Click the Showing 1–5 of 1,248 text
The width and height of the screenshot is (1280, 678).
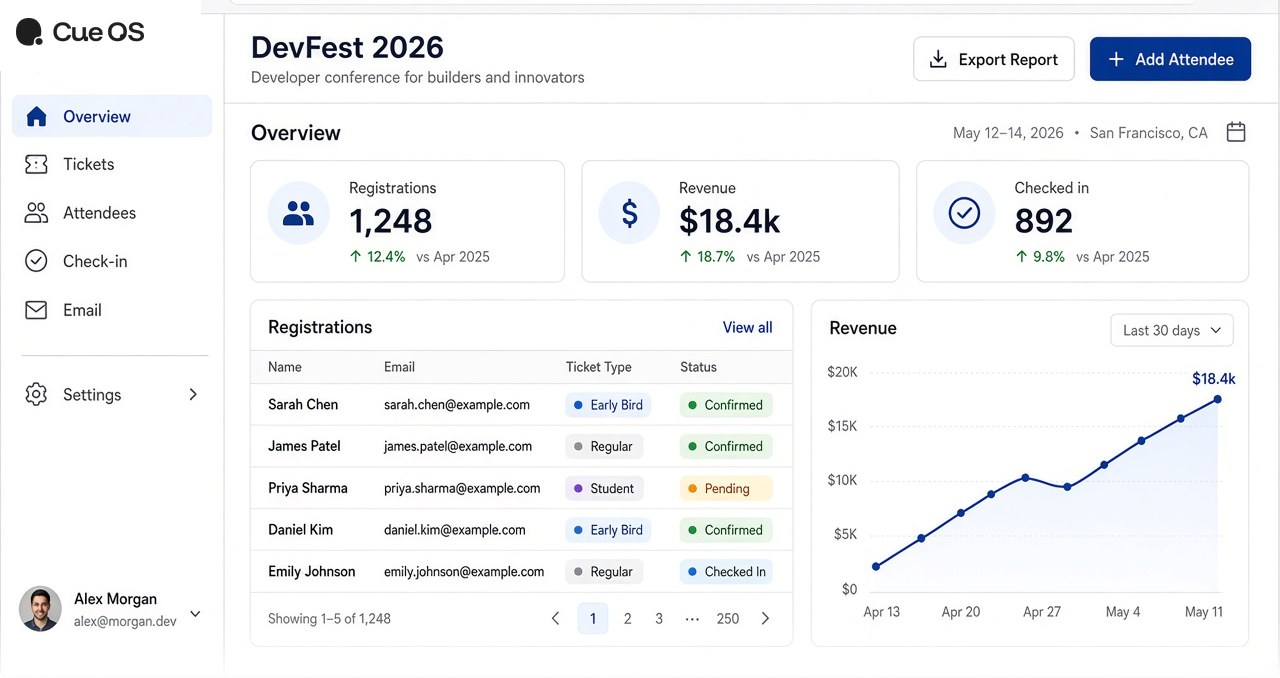(329, 619)
